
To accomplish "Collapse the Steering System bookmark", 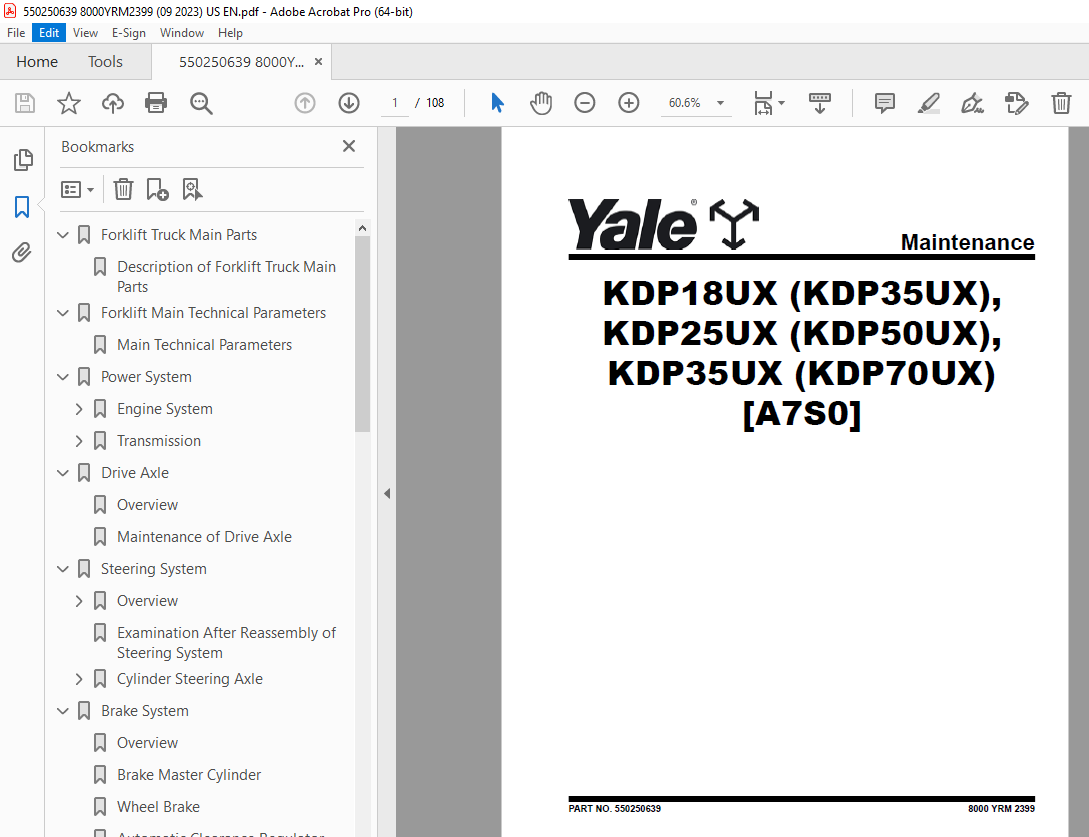I will (63, 568).
